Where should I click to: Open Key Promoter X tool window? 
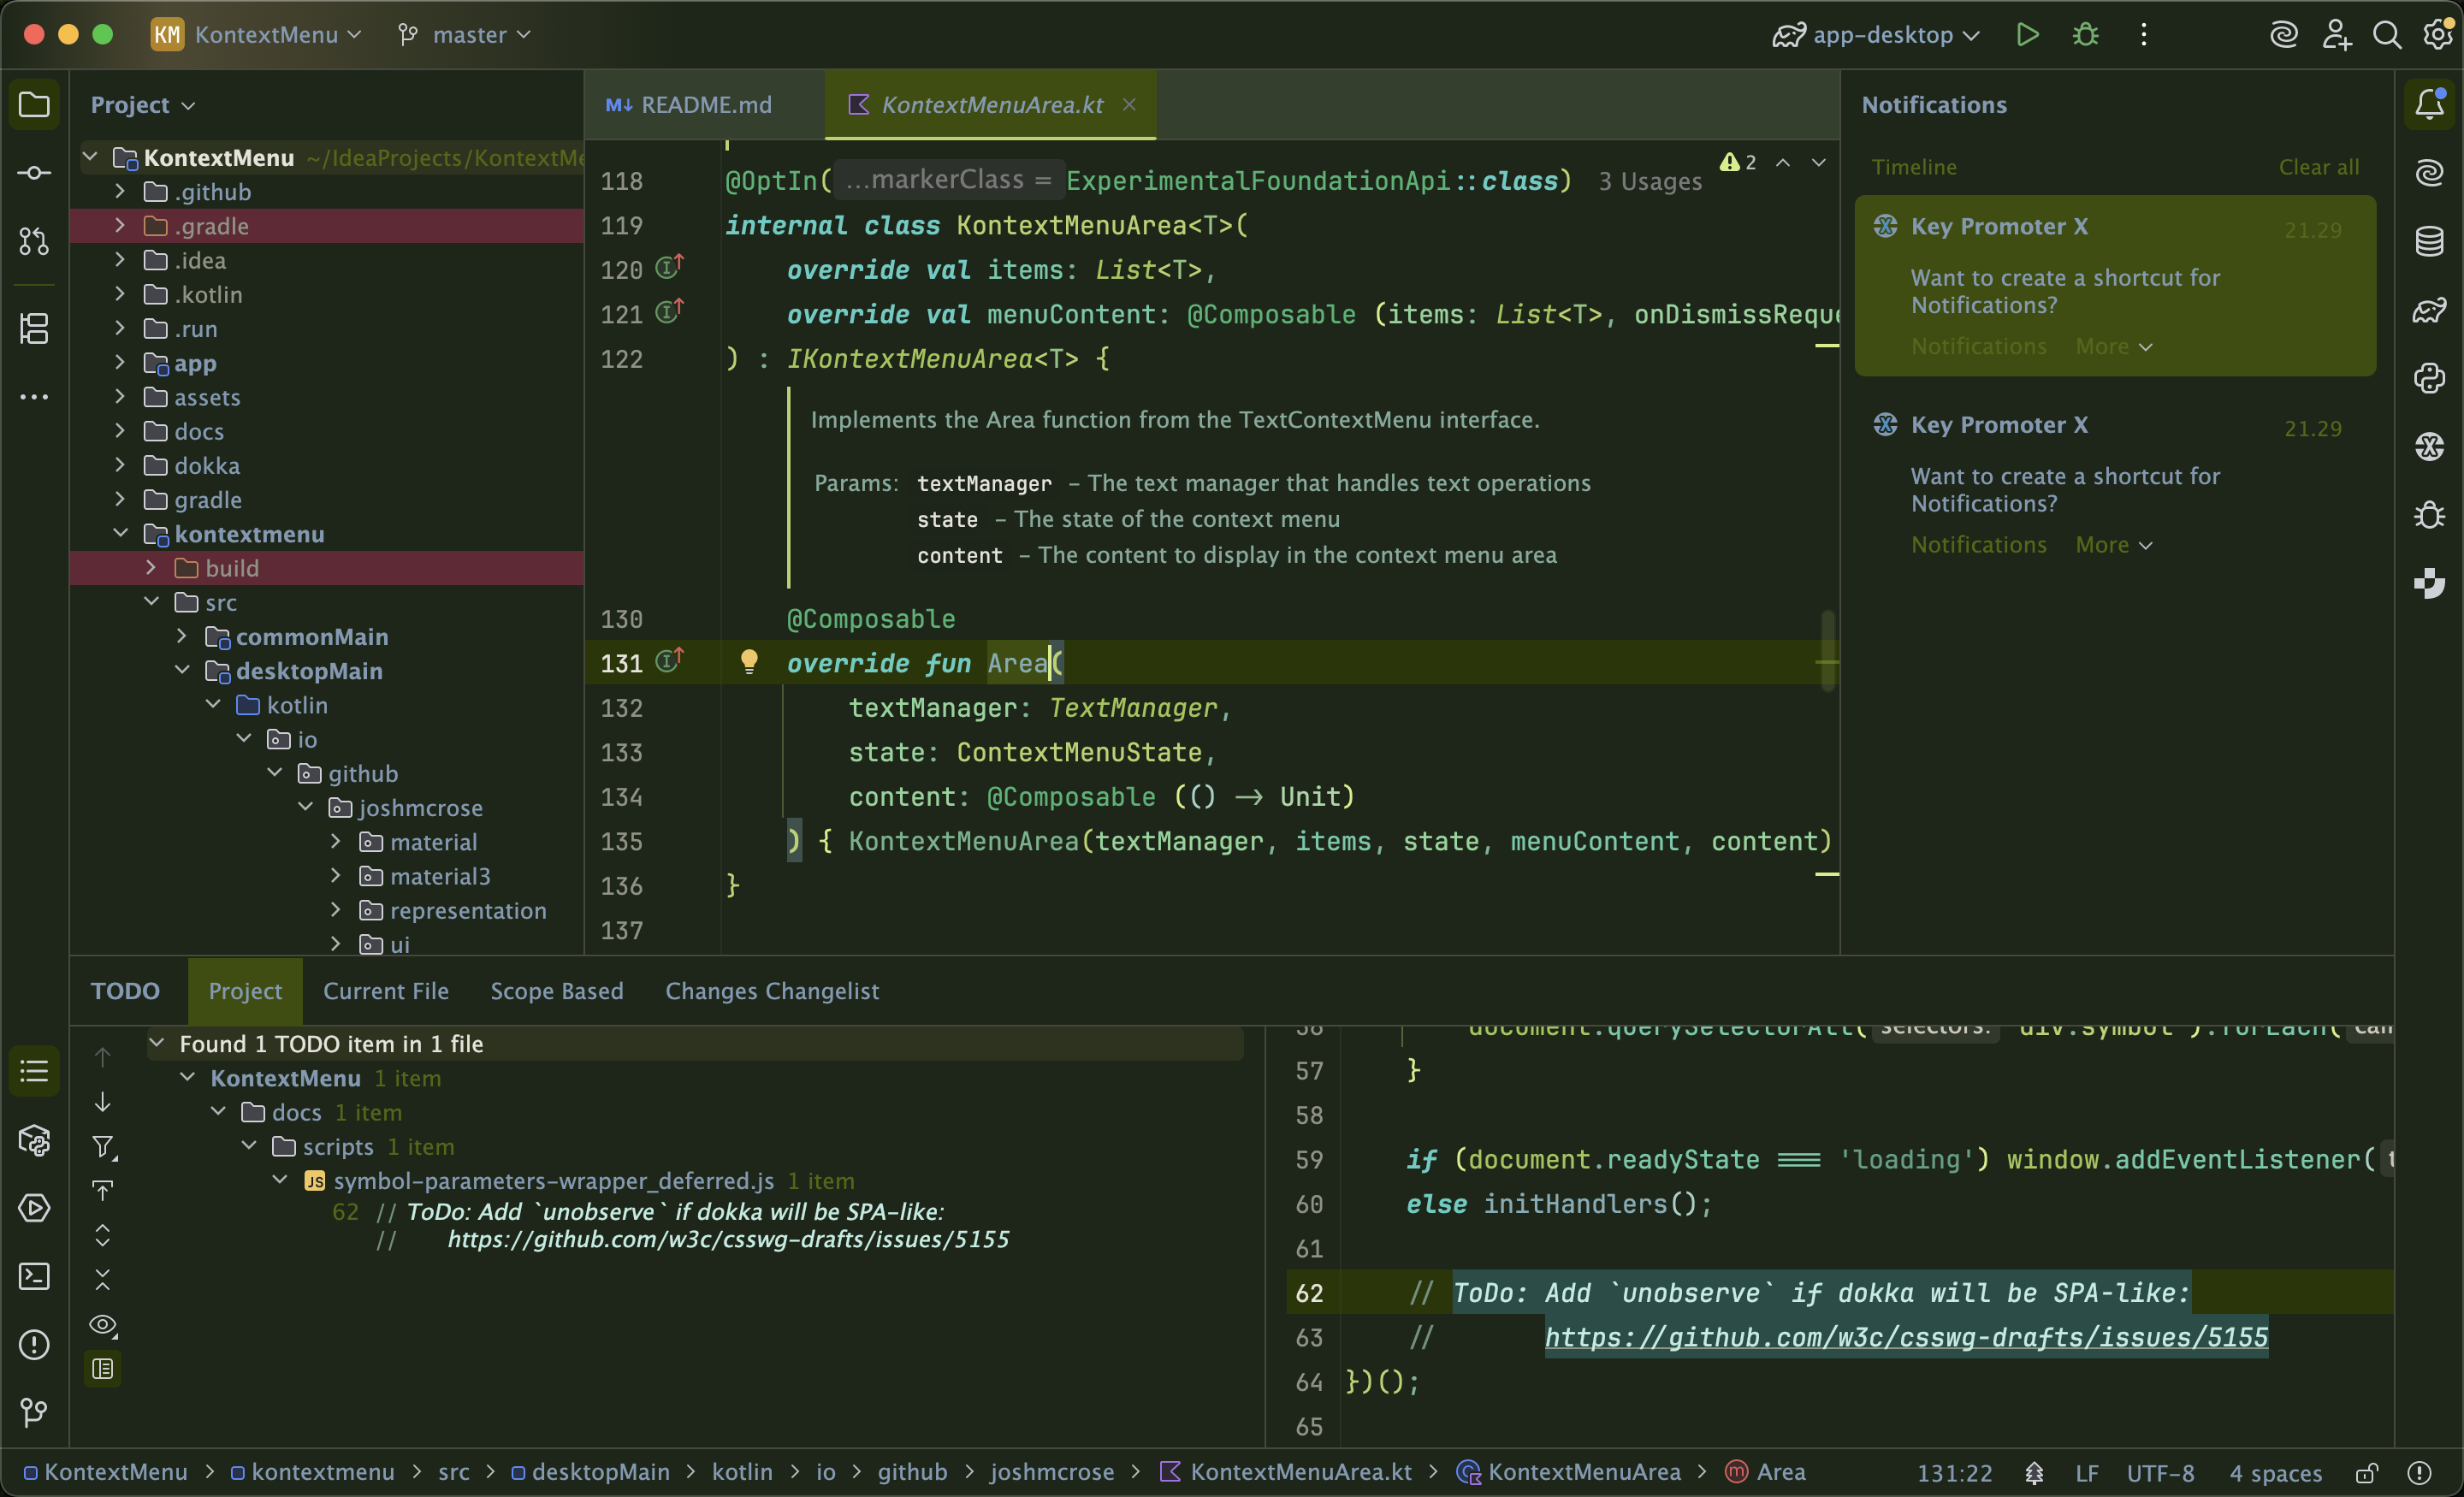(2429, 446)
